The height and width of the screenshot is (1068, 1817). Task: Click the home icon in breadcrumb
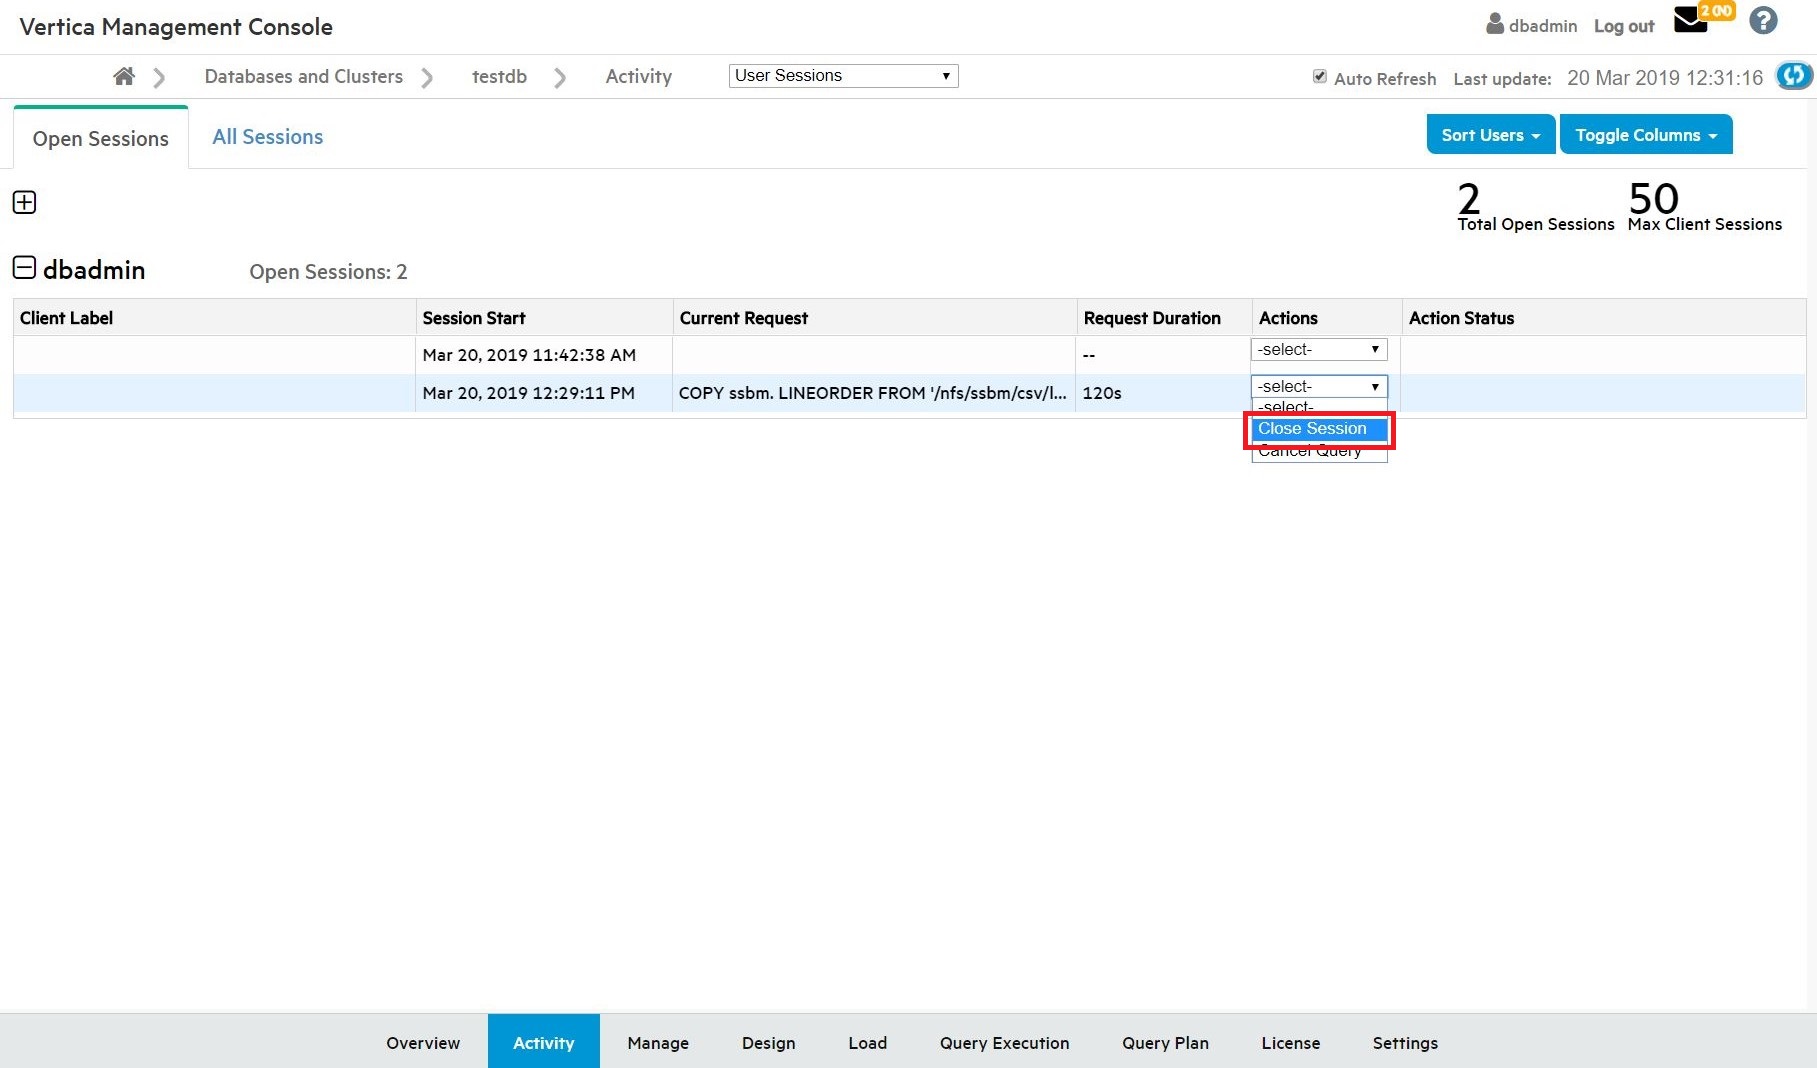point(124,77)
